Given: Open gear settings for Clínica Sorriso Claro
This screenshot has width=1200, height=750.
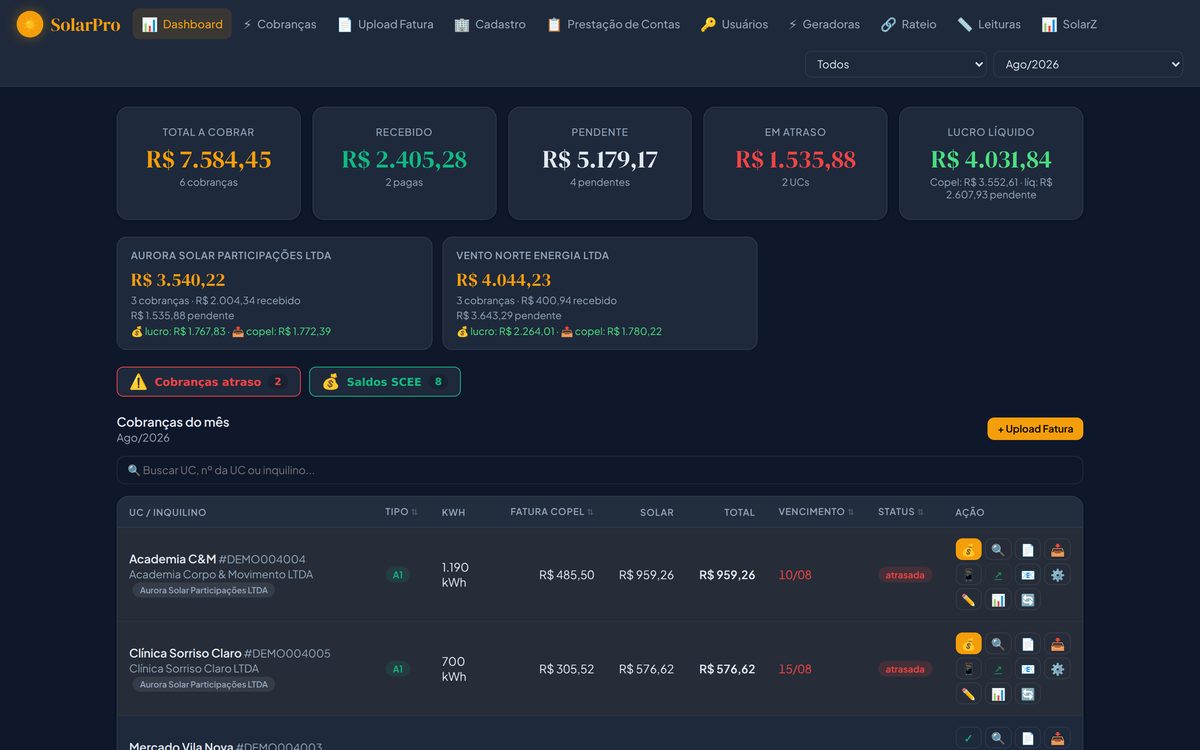Looking at the screenshot, I should point(1058,668).
